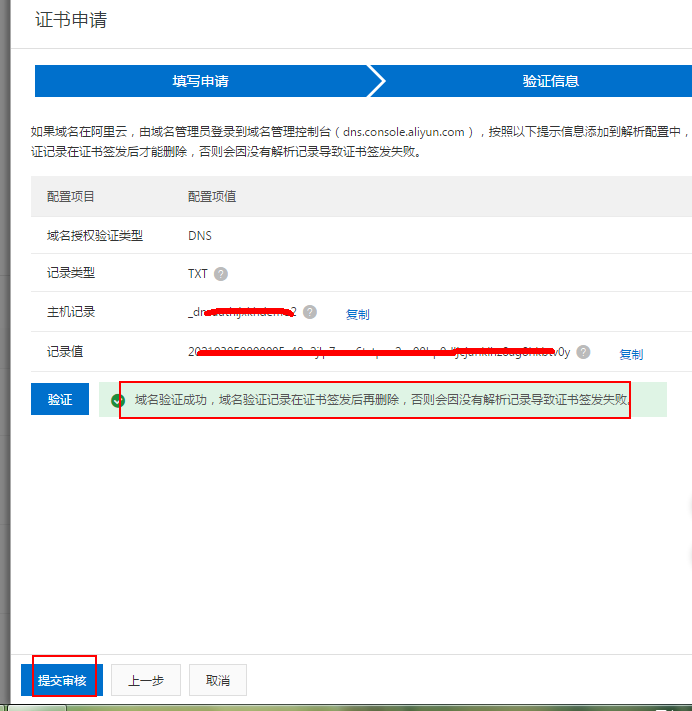Click the help icon beside the 记录值 value

[x=583, y=352]
